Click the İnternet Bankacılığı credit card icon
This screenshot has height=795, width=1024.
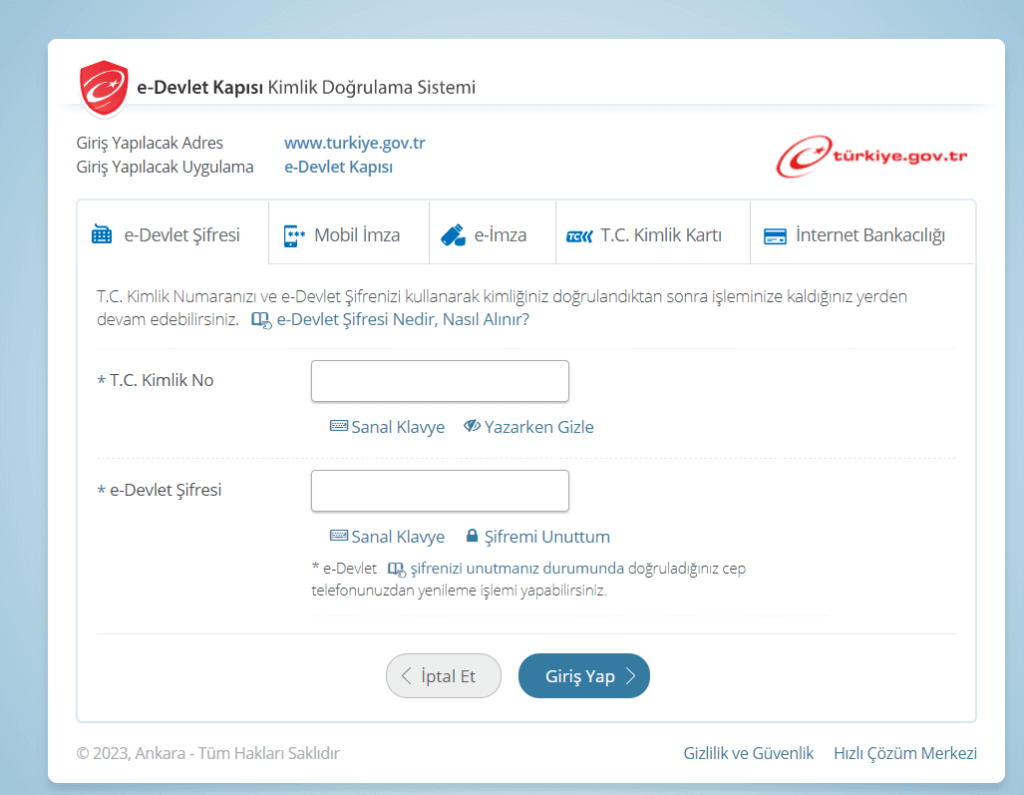coord(774,237)
